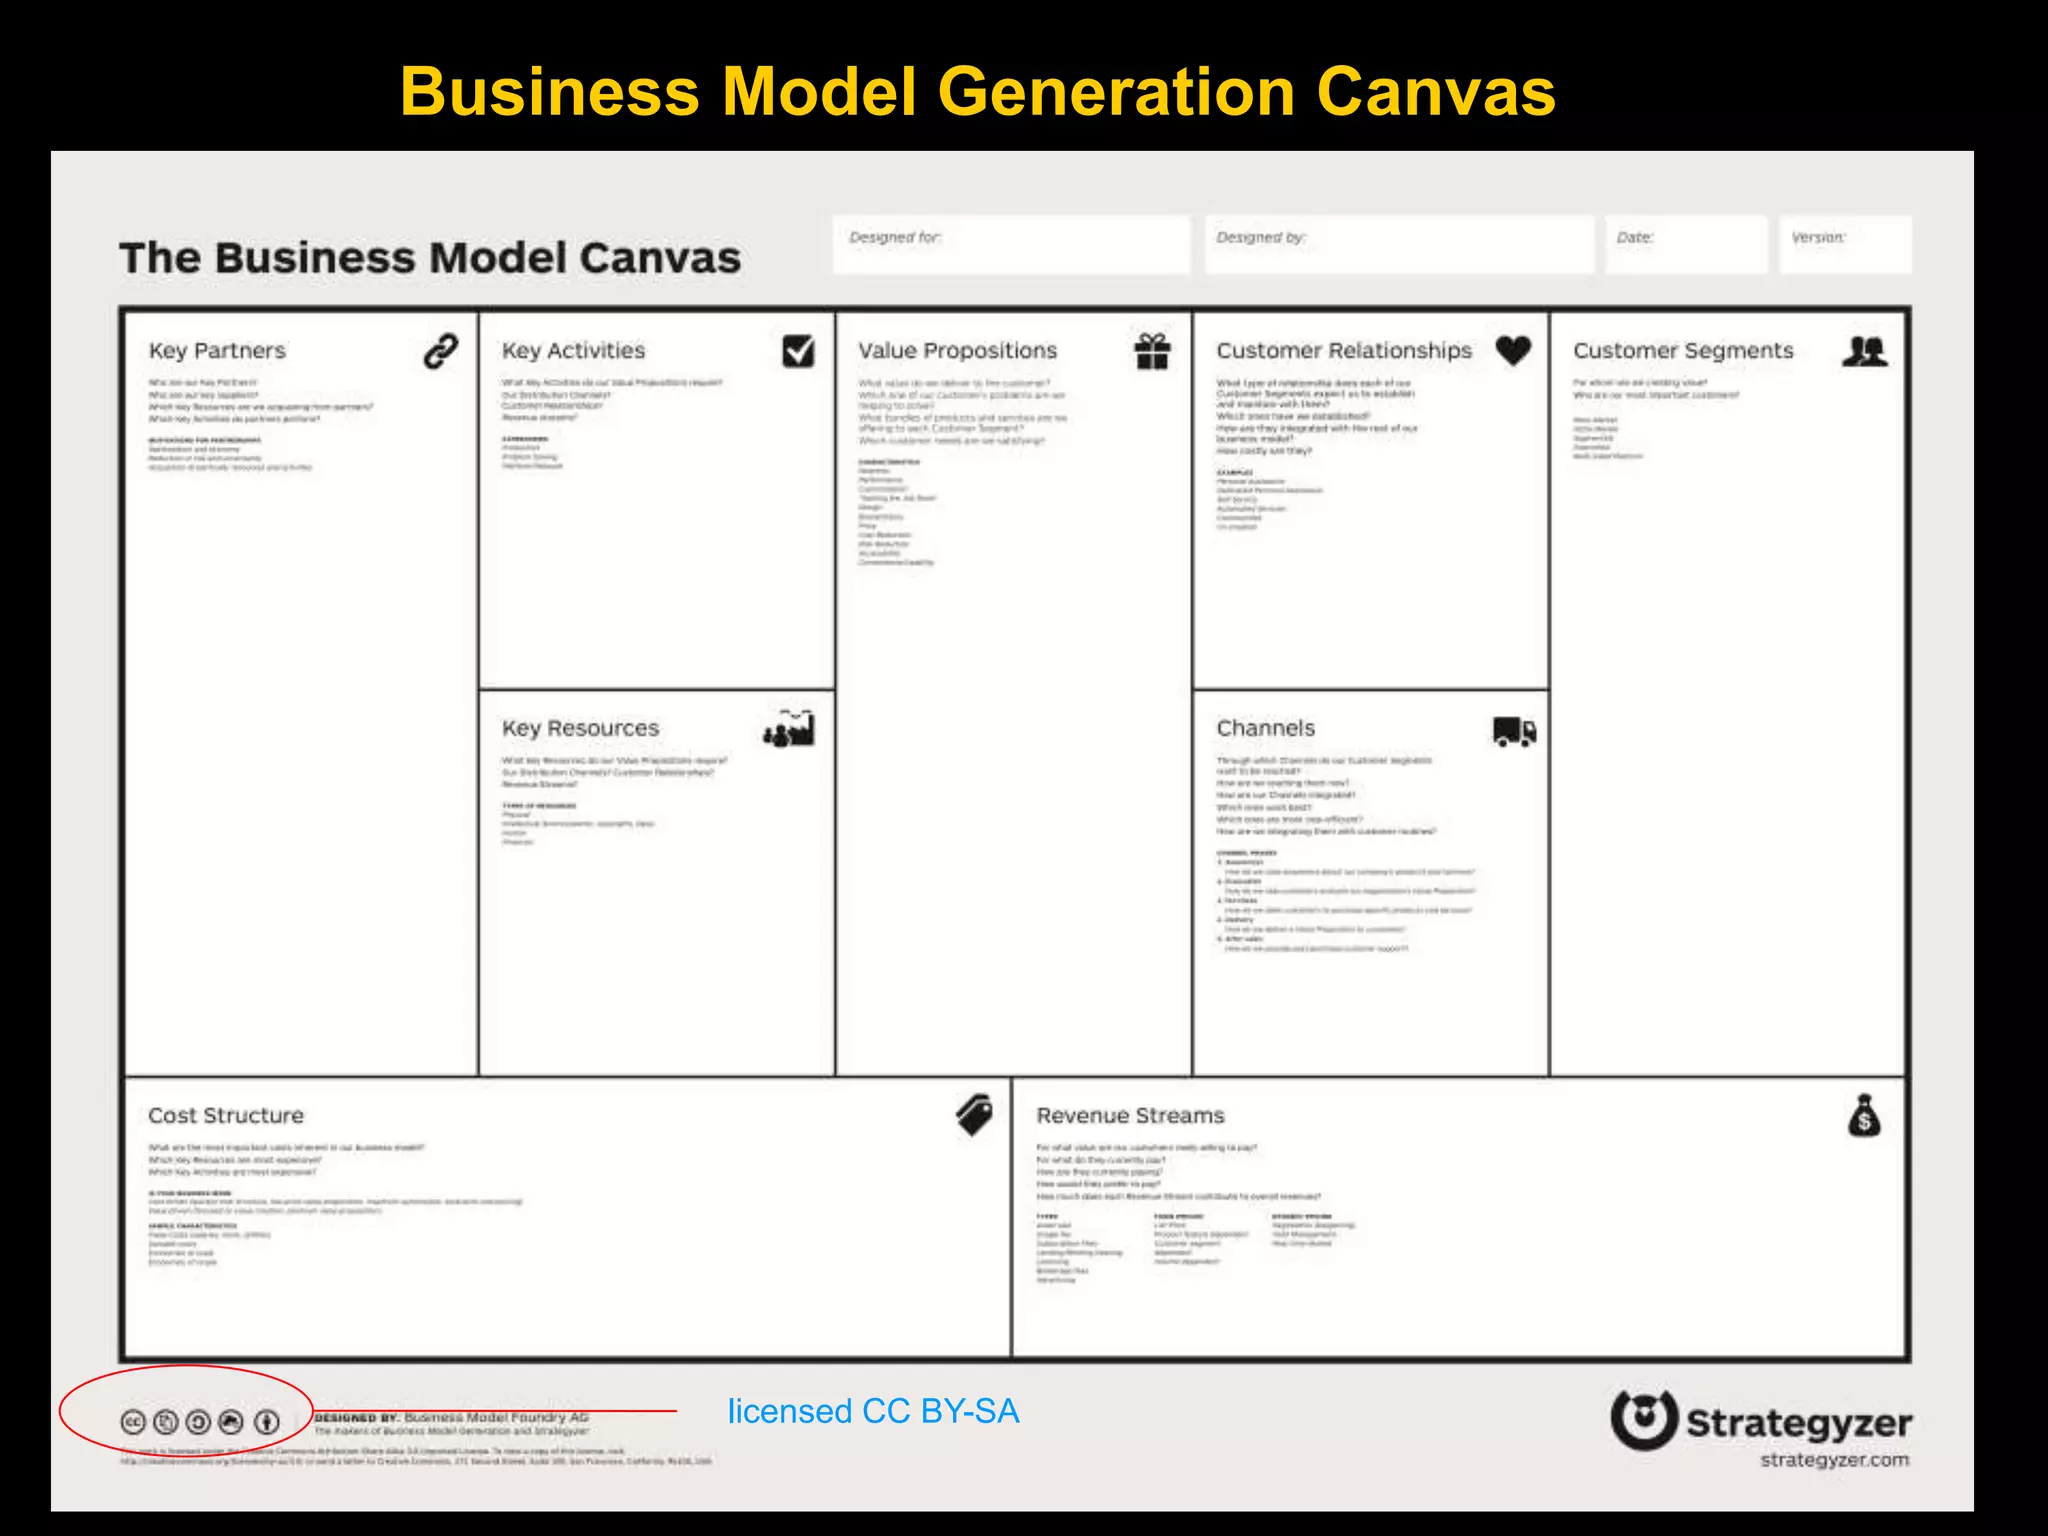Click the Revenue Streams money bag icon
Image resolution: width=2048 pixels, height=1536 pixels.
tap(1864, 1116)
